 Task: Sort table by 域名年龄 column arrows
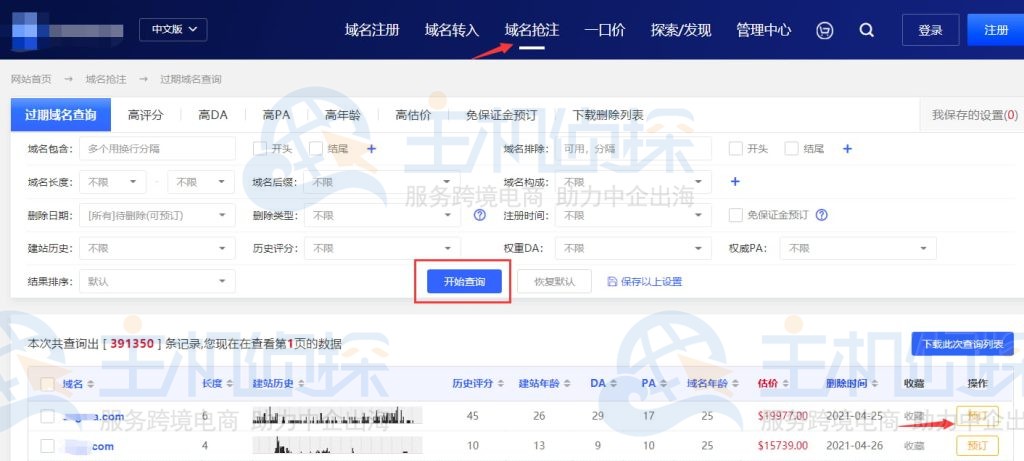[735, 384]
